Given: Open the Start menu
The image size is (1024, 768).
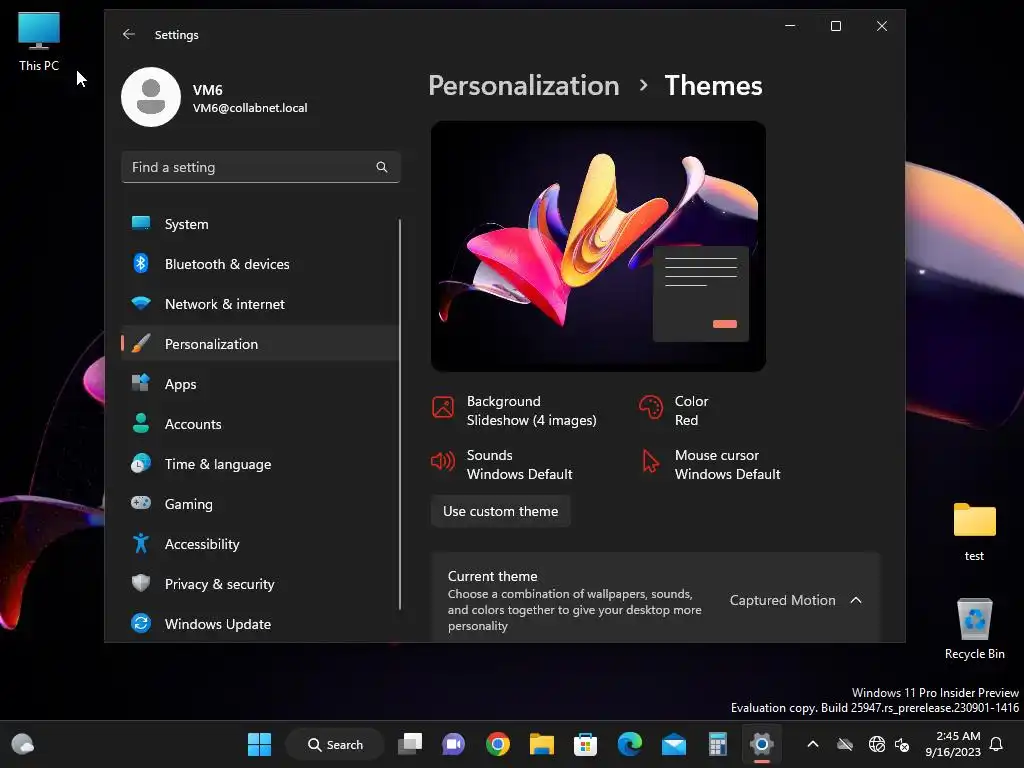Looking at the screenshot, I should click(259, 744).
